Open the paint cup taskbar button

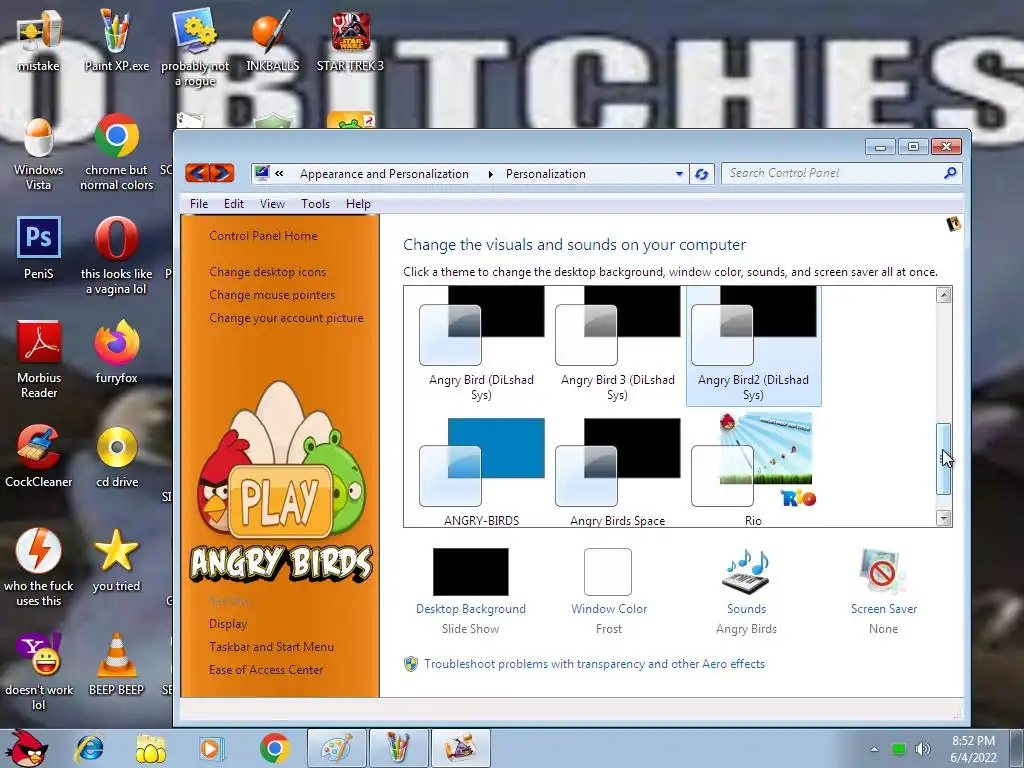coord(399,748)
